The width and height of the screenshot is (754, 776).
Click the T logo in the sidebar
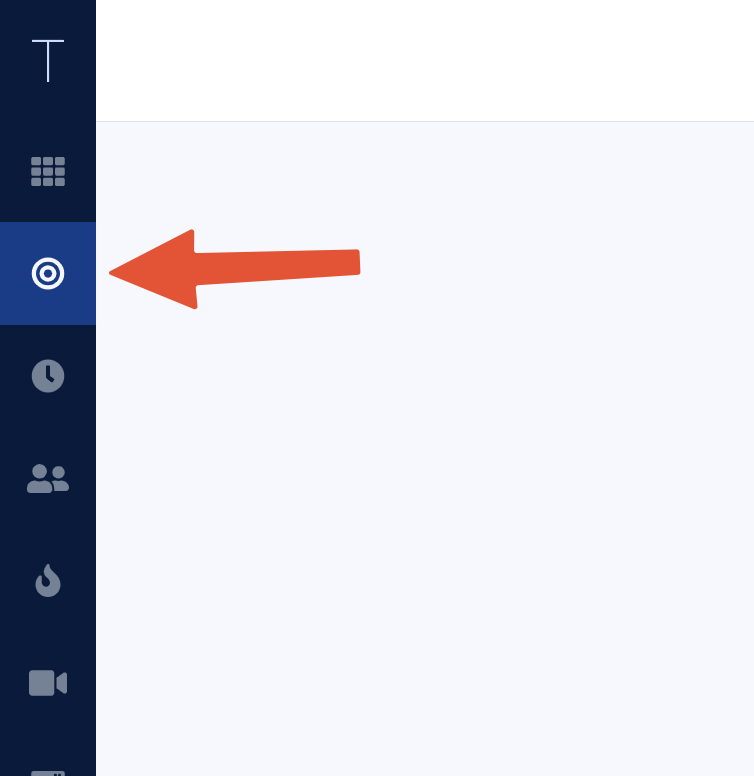tap(48, 60)
